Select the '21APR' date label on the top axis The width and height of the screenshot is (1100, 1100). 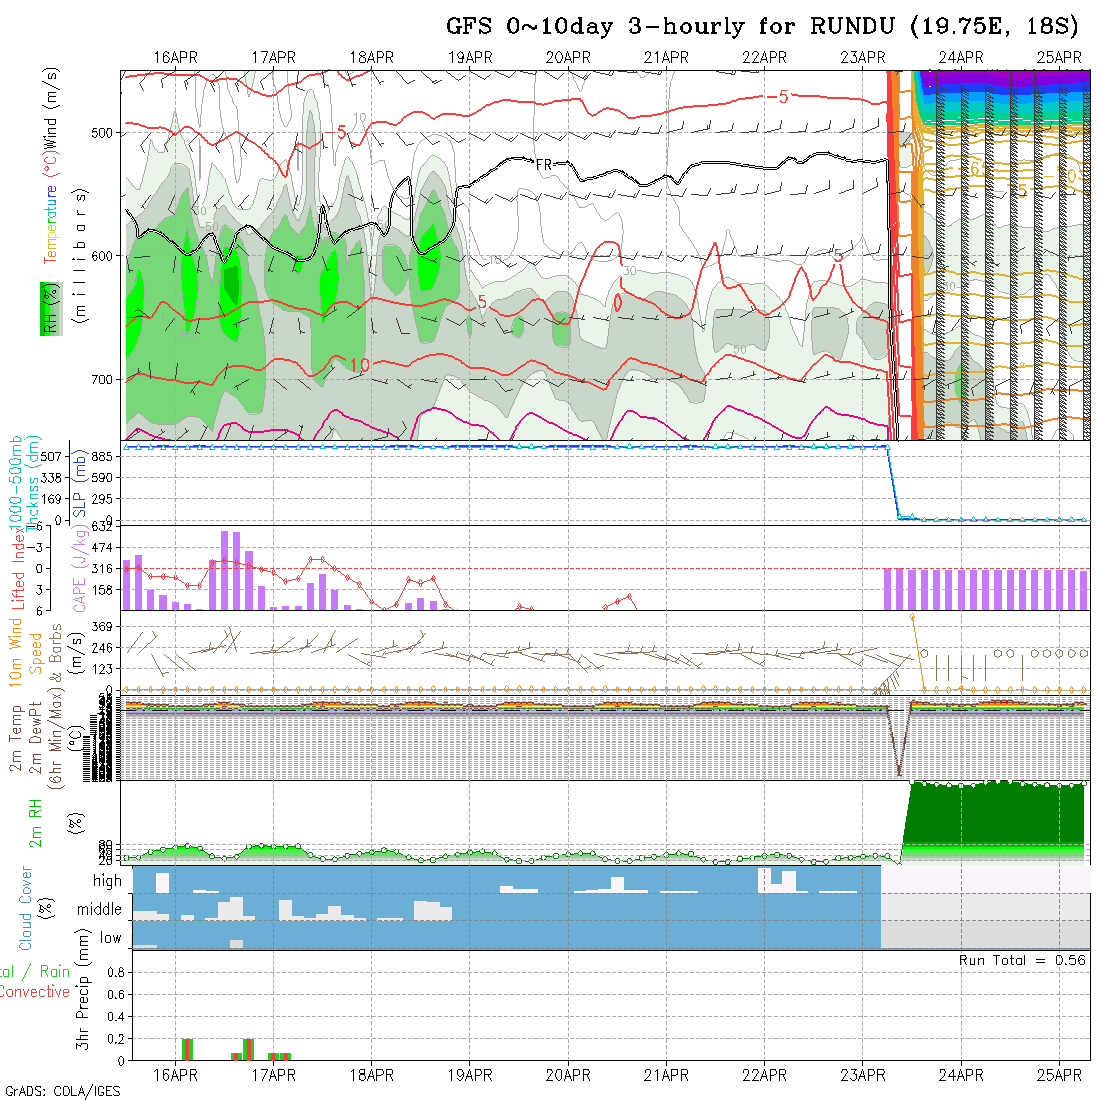coord(666,58)
